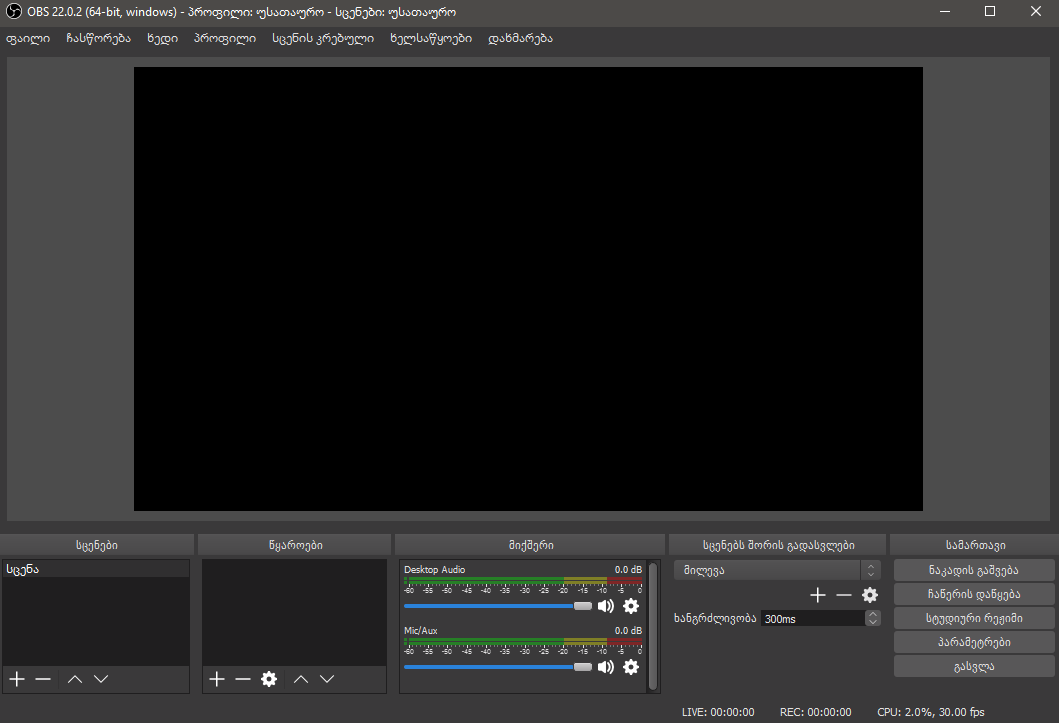Adjust Mic/Aux volume slider

498,667
